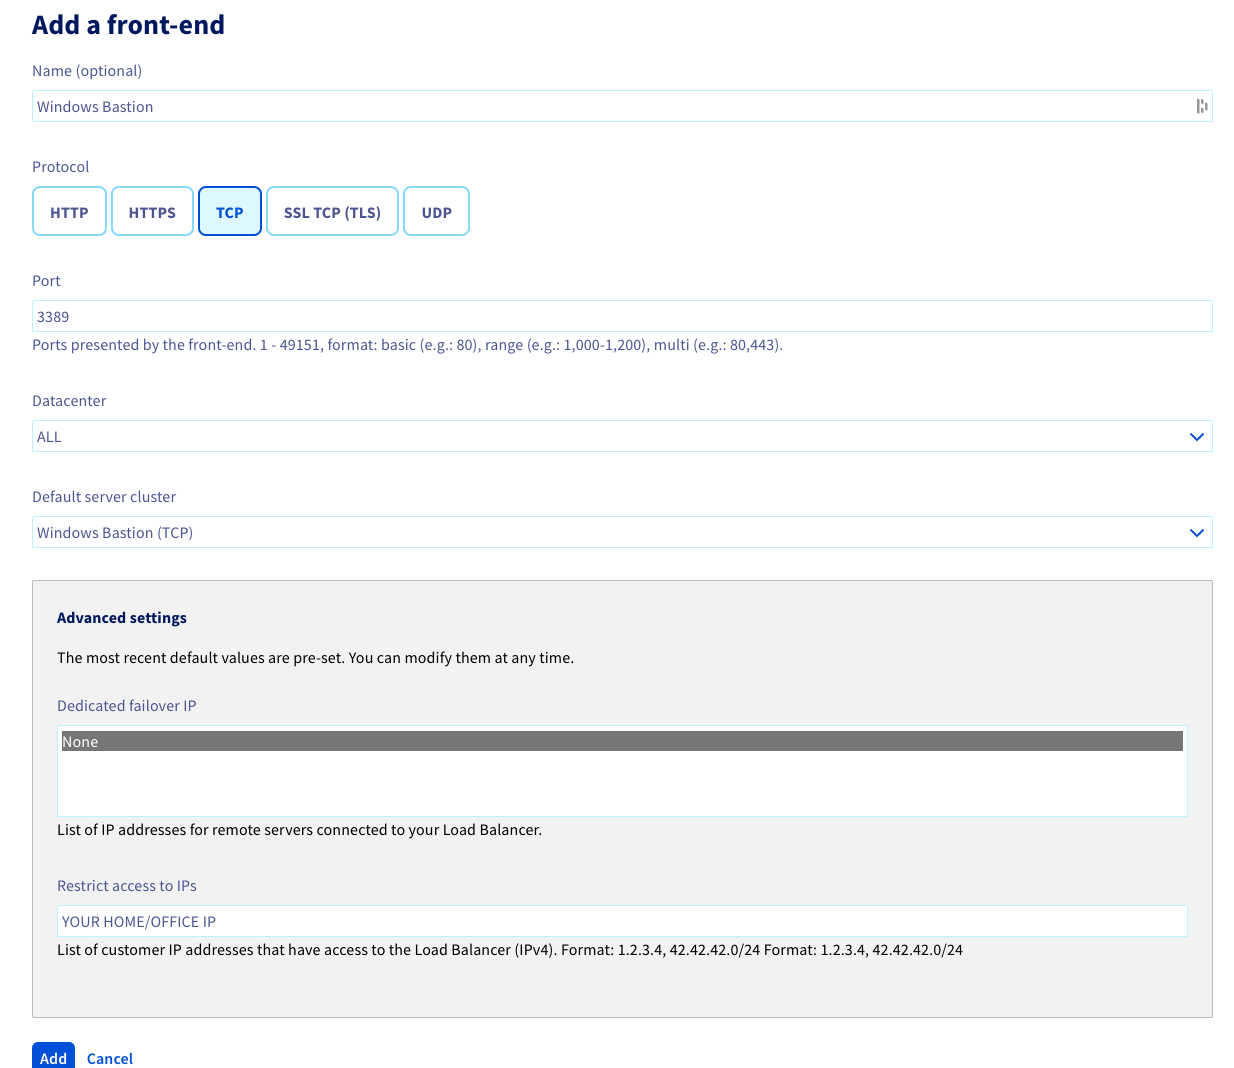Image resolution: width=1234 pixels, height=1068 pixels.
Task: Click the Ports presented by the front-end hint
Action: click(408, 345)
